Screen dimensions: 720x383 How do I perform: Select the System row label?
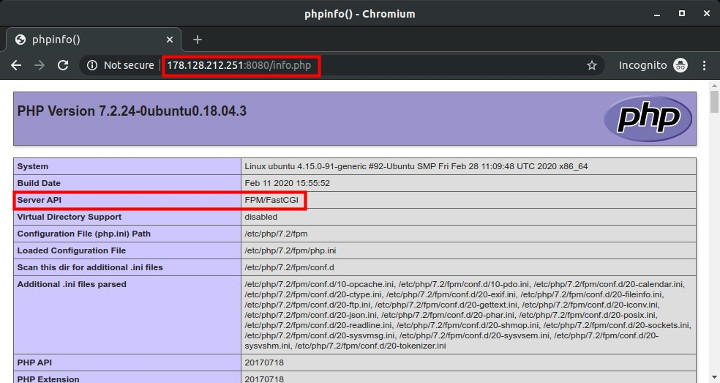[x=33, y=166]
